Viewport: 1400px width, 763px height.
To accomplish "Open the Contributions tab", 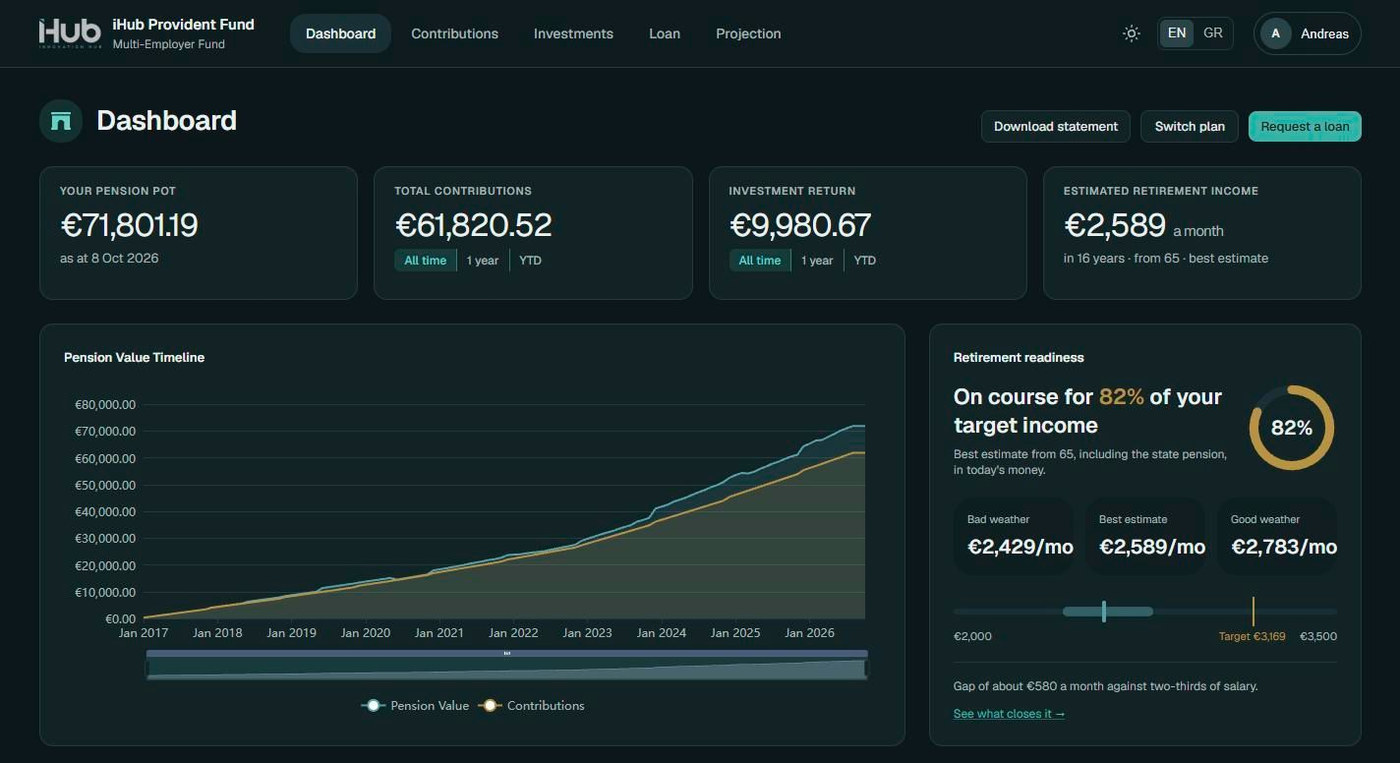I will pyautogui.click(x=455, y=33).
